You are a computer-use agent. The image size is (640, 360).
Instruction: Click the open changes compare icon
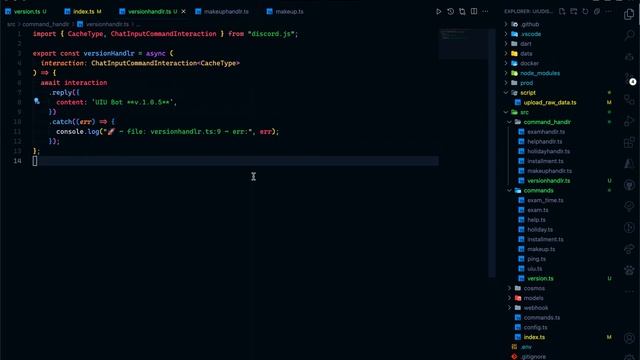coord(462,11)
